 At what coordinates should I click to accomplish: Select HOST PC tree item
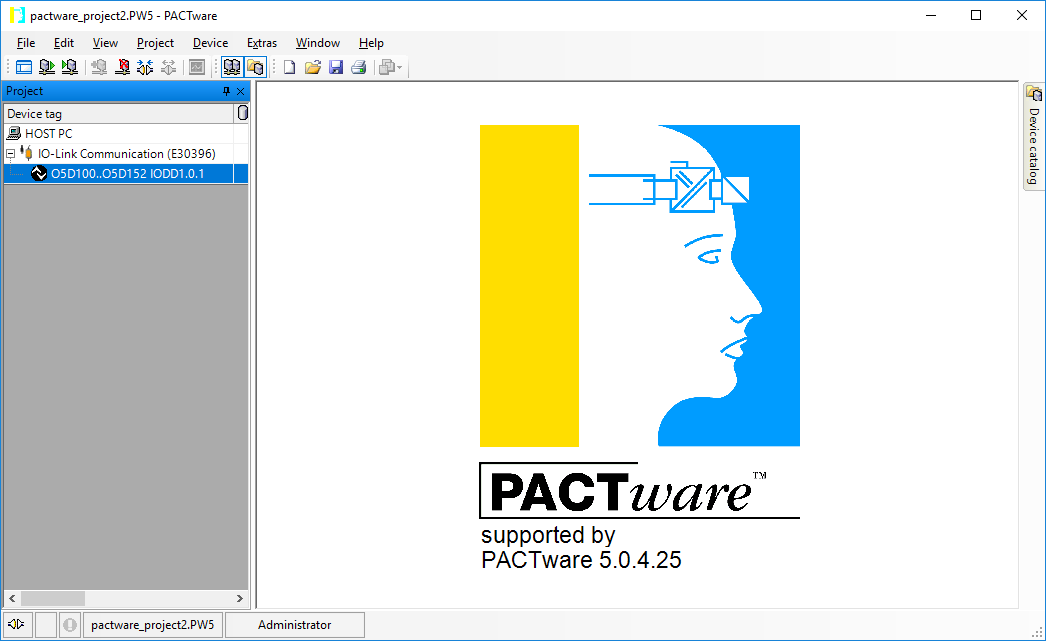48,133
